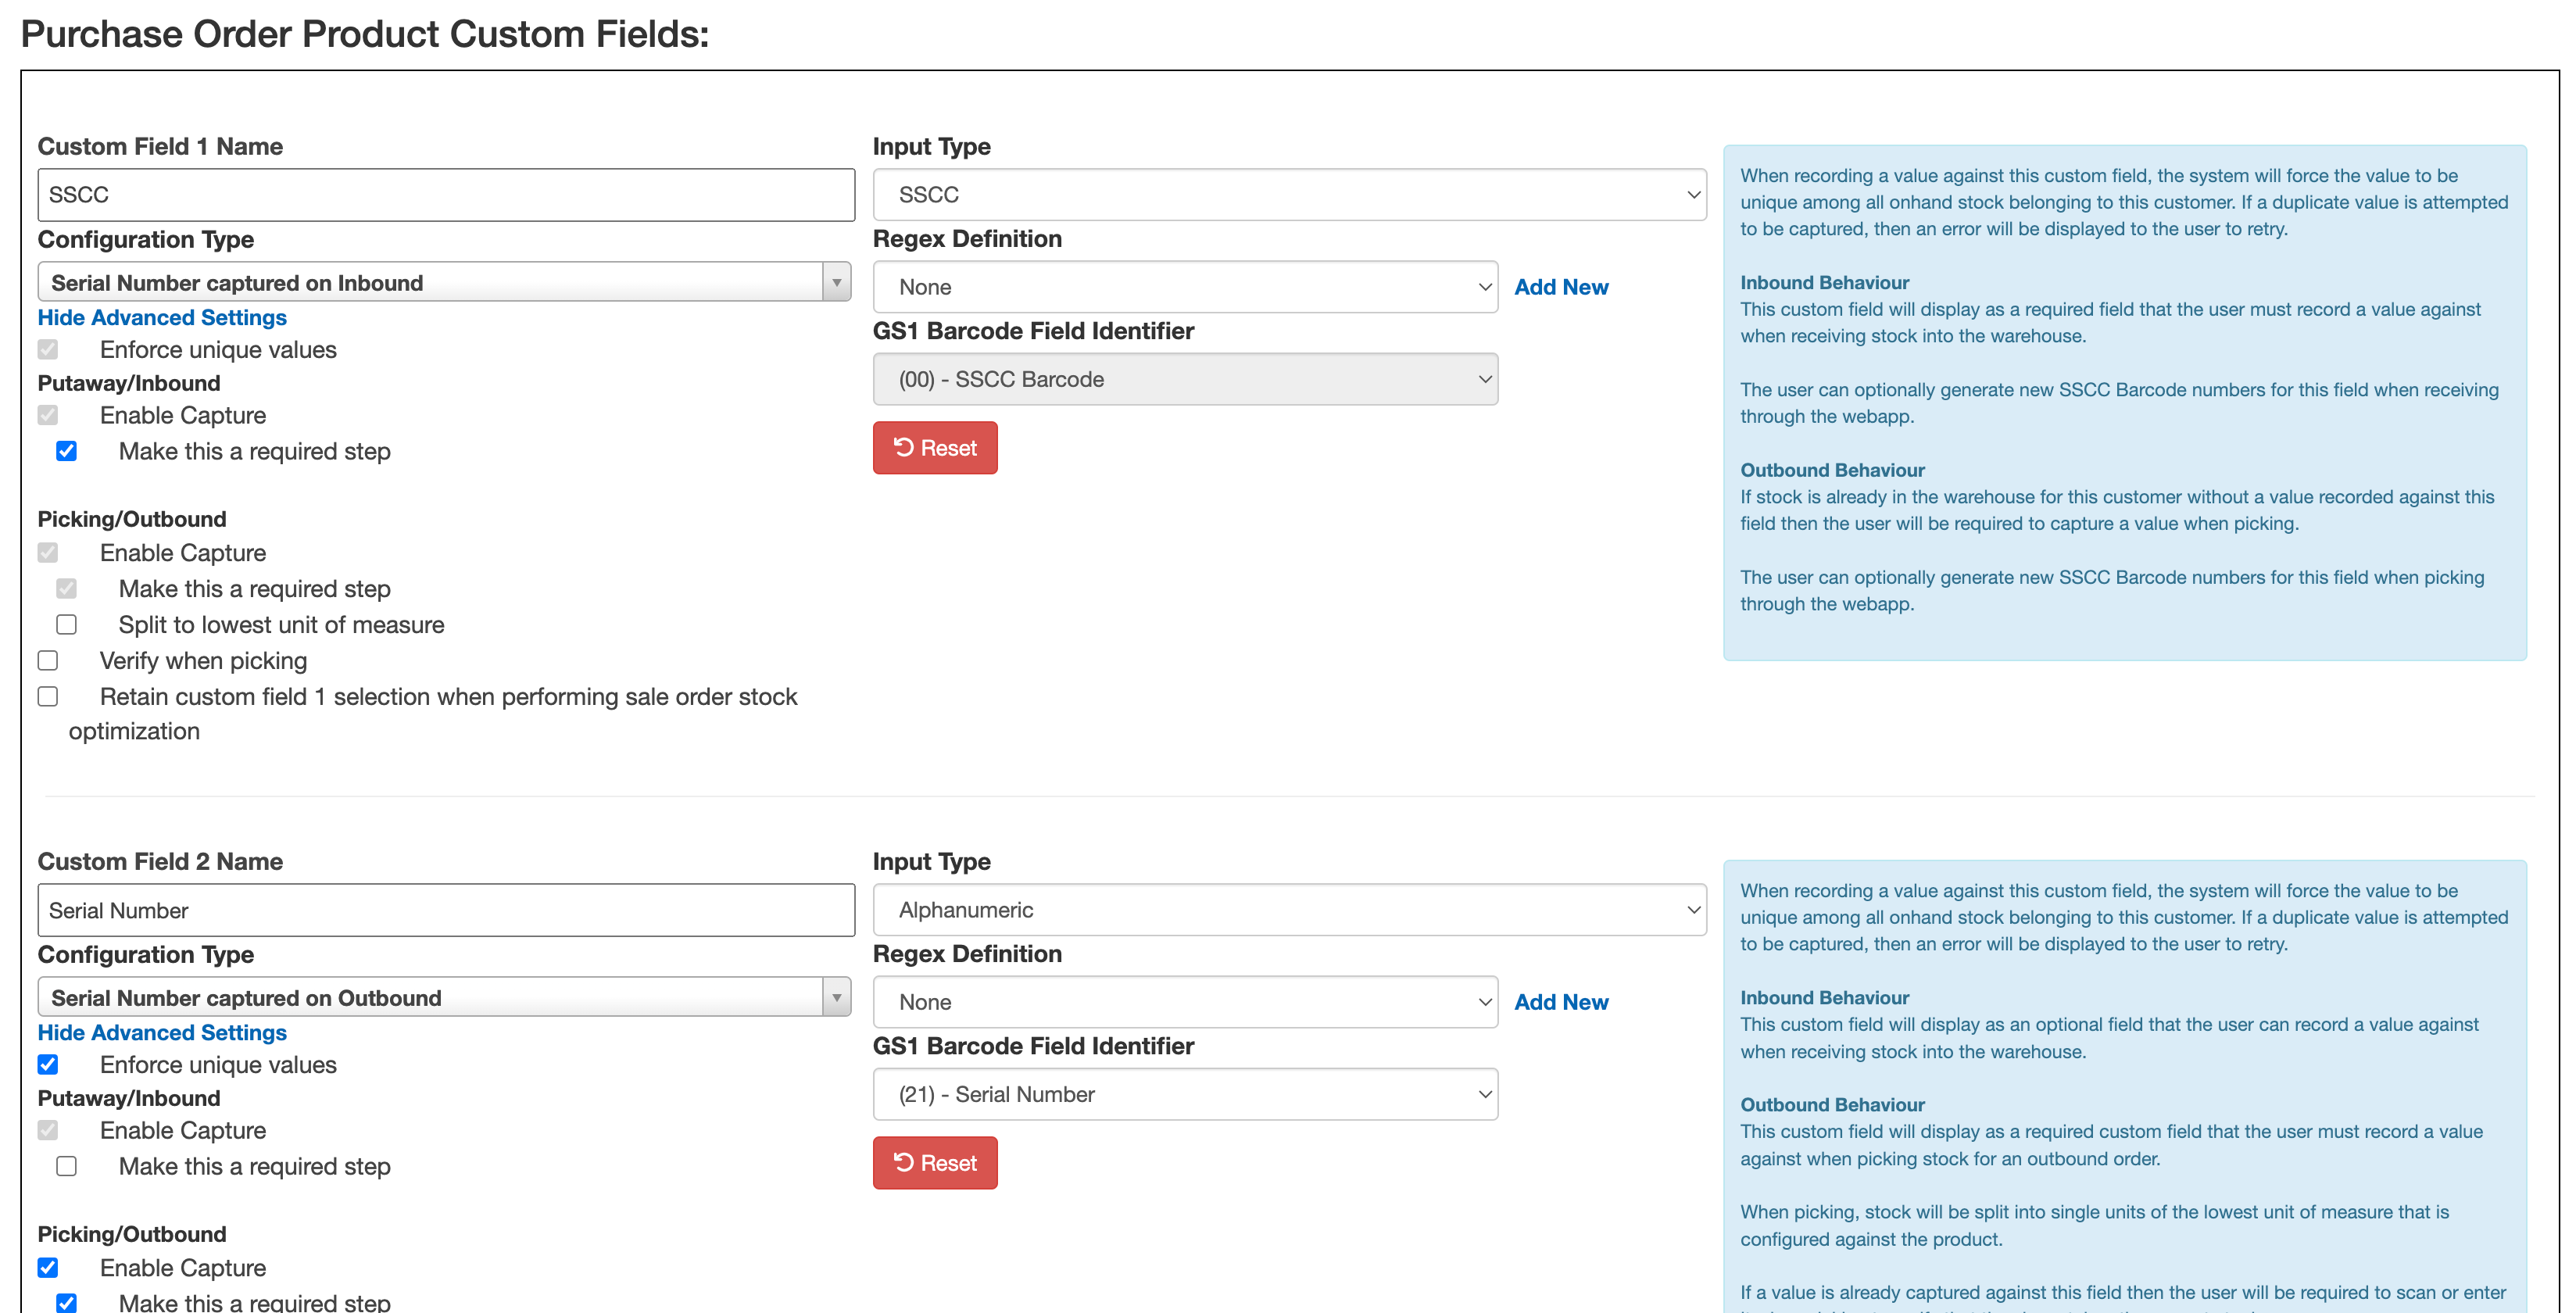Enable "Split to lowest unit of measure"
2576x1313 pixels.
pos(66,624)
